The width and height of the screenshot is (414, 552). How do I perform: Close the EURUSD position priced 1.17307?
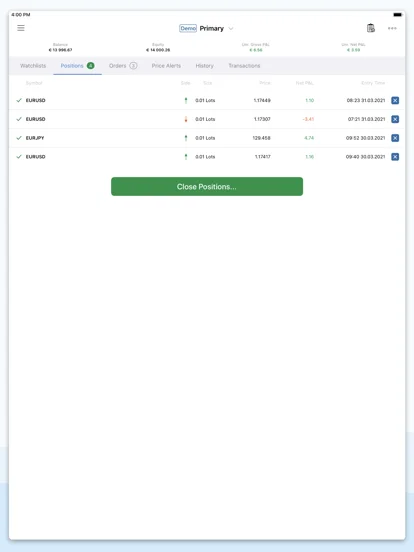click(x=395, y=119)
